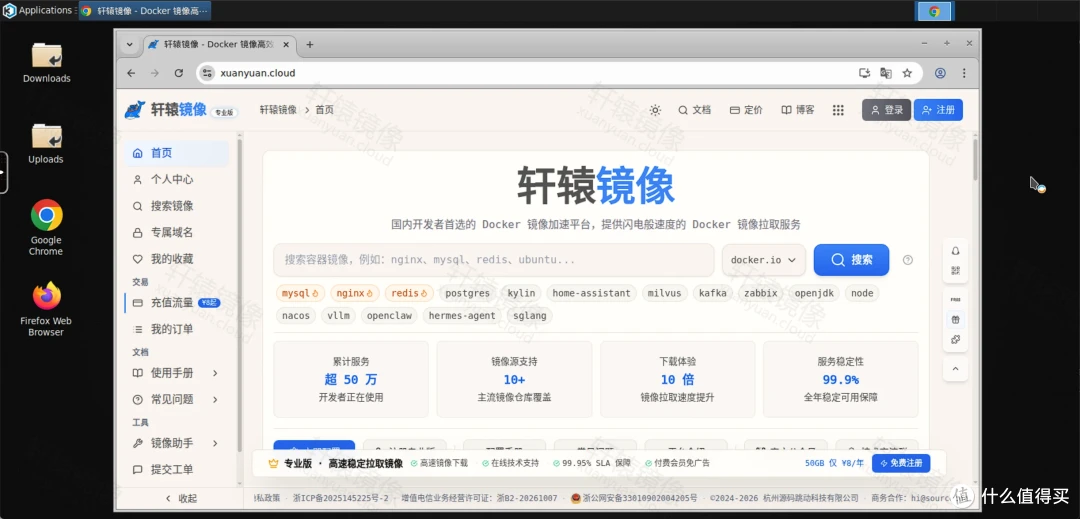Select 首页 in the sidebar
Image resolution: width=1080 pixels, height=519 pixels.
pyautogui.click(x=176, y=153)
